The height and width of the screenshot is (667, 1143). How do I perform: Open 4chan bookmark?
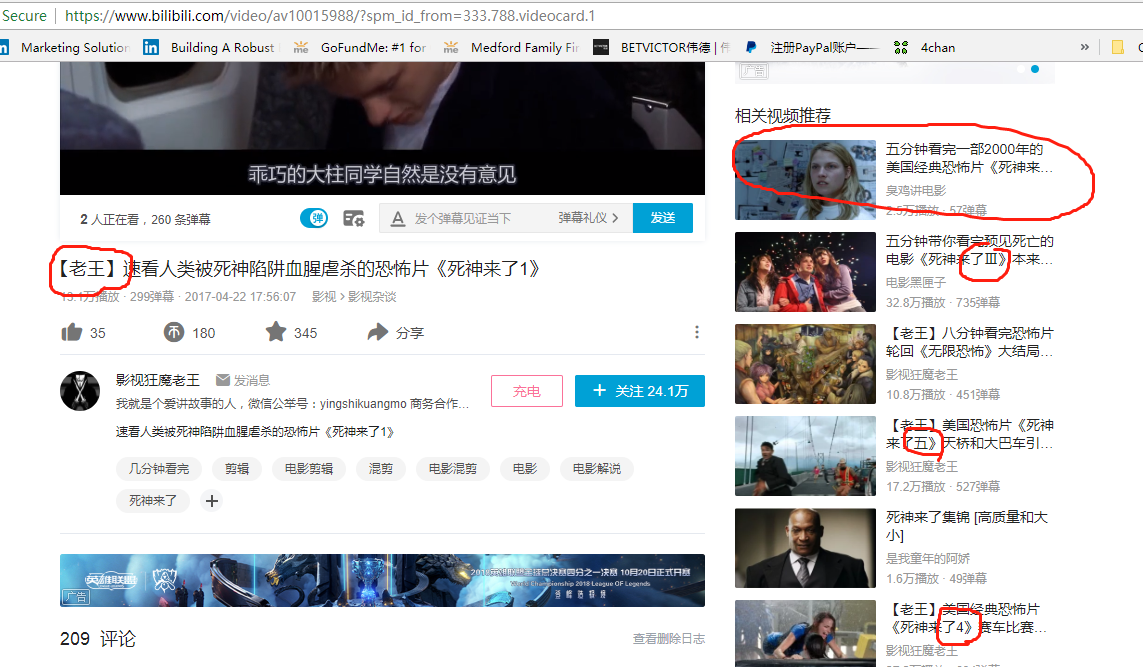(925, 47)
